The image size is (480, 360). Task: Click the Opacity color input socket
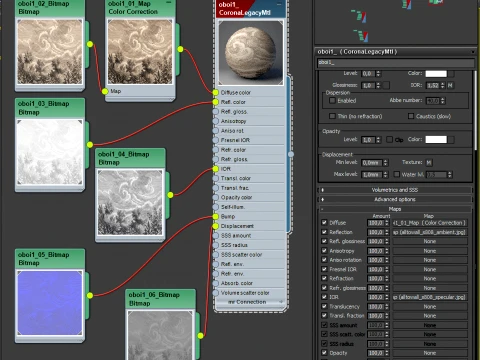click(x=216, y=197)
